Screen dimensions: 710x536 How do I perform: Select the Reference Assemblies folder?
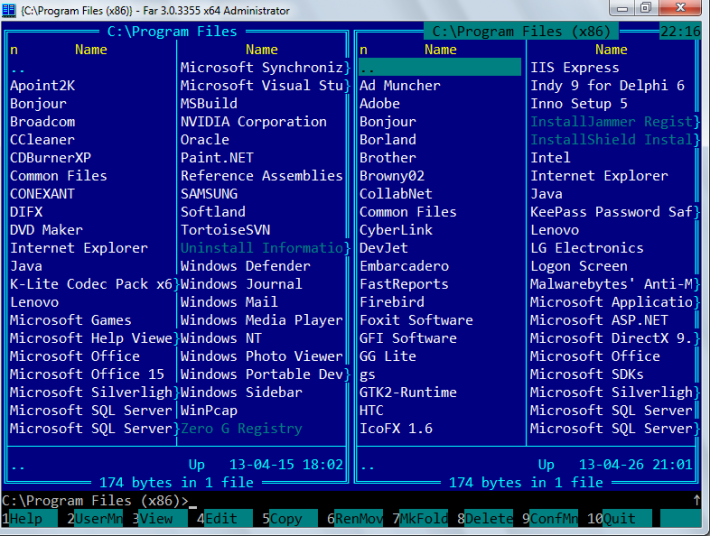pyautogui.click(x=262, y=176)
